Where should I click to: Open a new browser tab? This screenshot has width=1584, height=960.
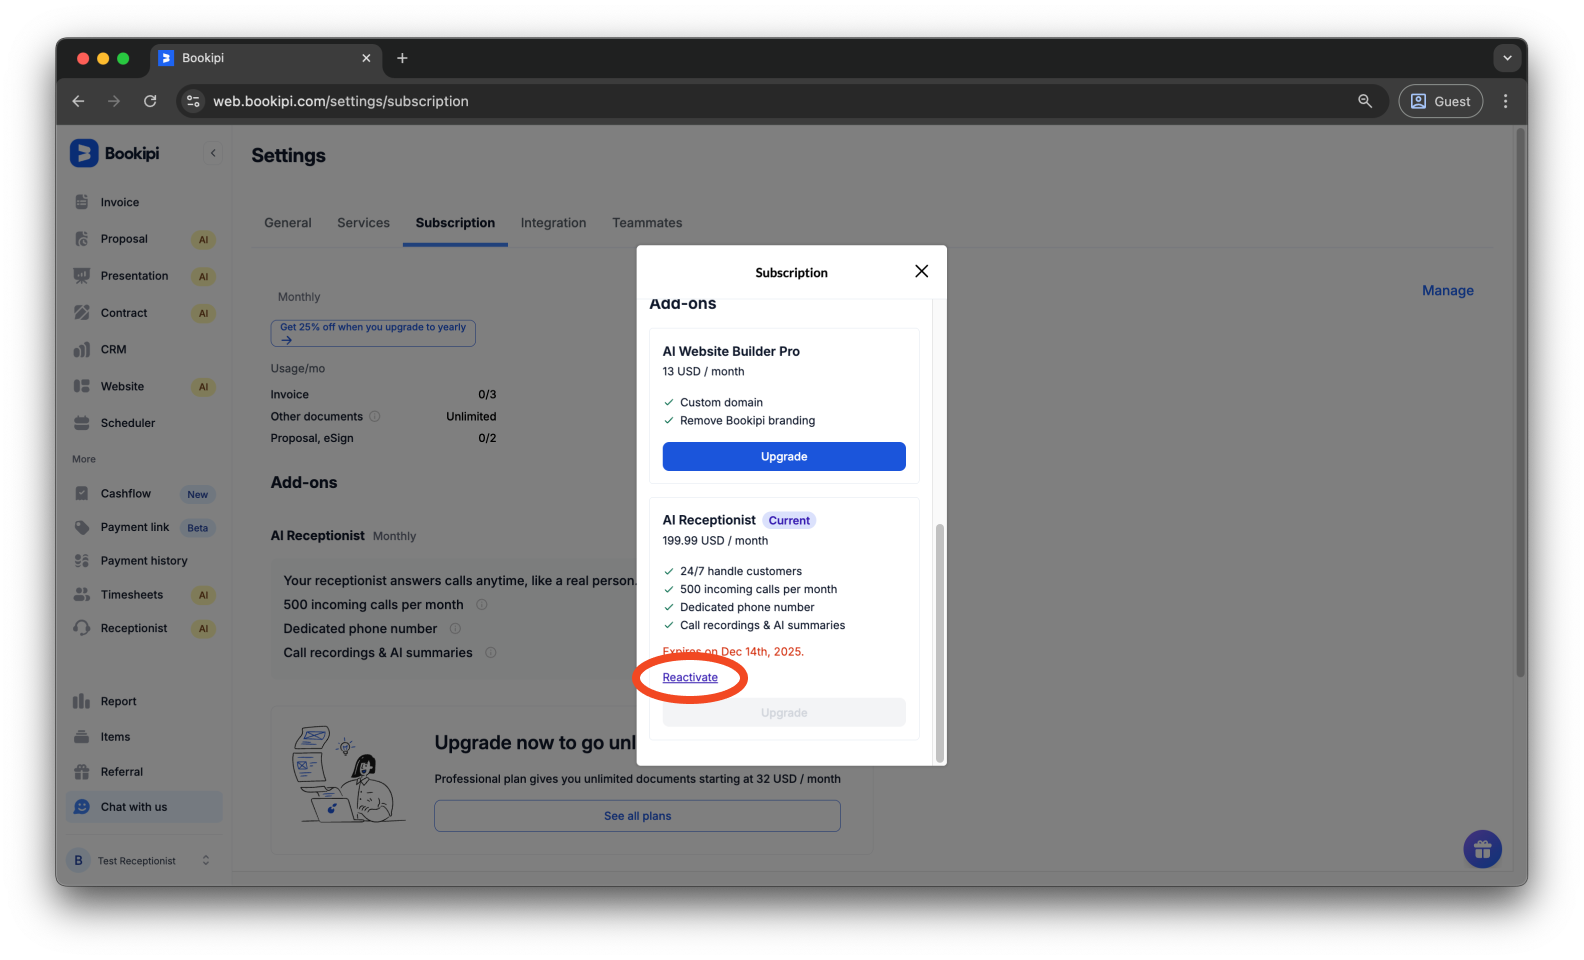tap(402, 58)
